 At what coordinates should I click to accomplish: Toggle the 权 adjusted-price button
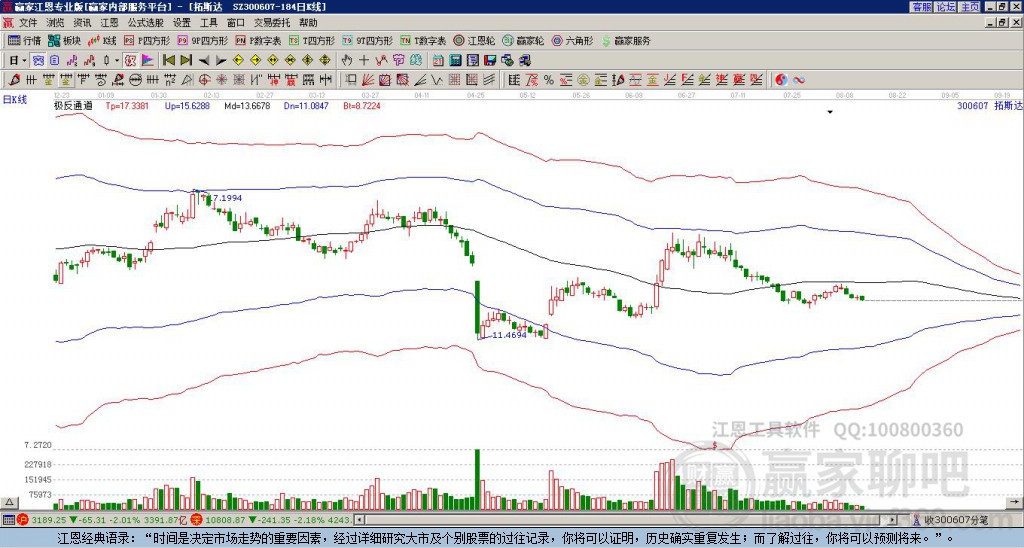(x=130, y=61)
